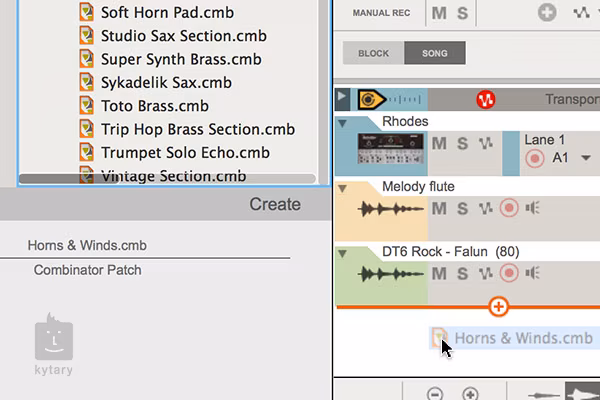Click Vintage Section.cmb file name
The width and height of the screenshot is (600, 400).
173,176
